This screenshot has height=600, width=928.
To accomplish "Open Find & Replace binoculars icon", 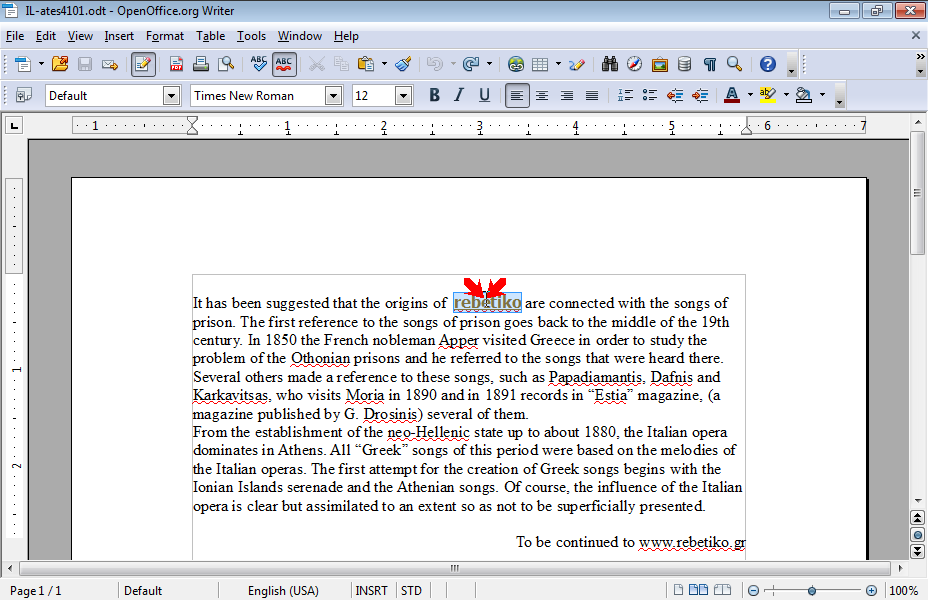I will tap(610, 64).
